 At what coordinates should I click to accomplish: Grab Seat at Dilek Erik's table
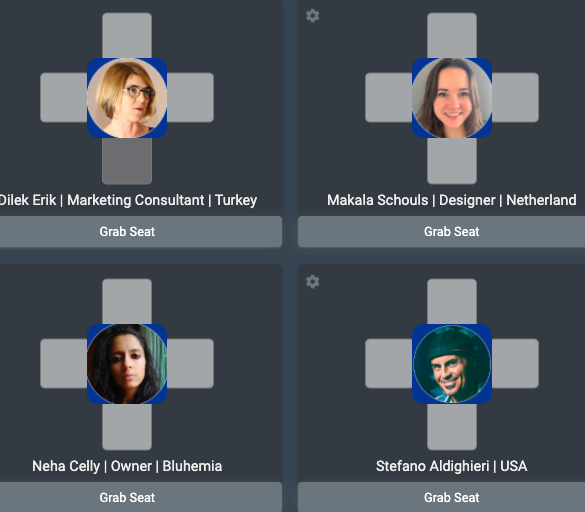[127, 231]
